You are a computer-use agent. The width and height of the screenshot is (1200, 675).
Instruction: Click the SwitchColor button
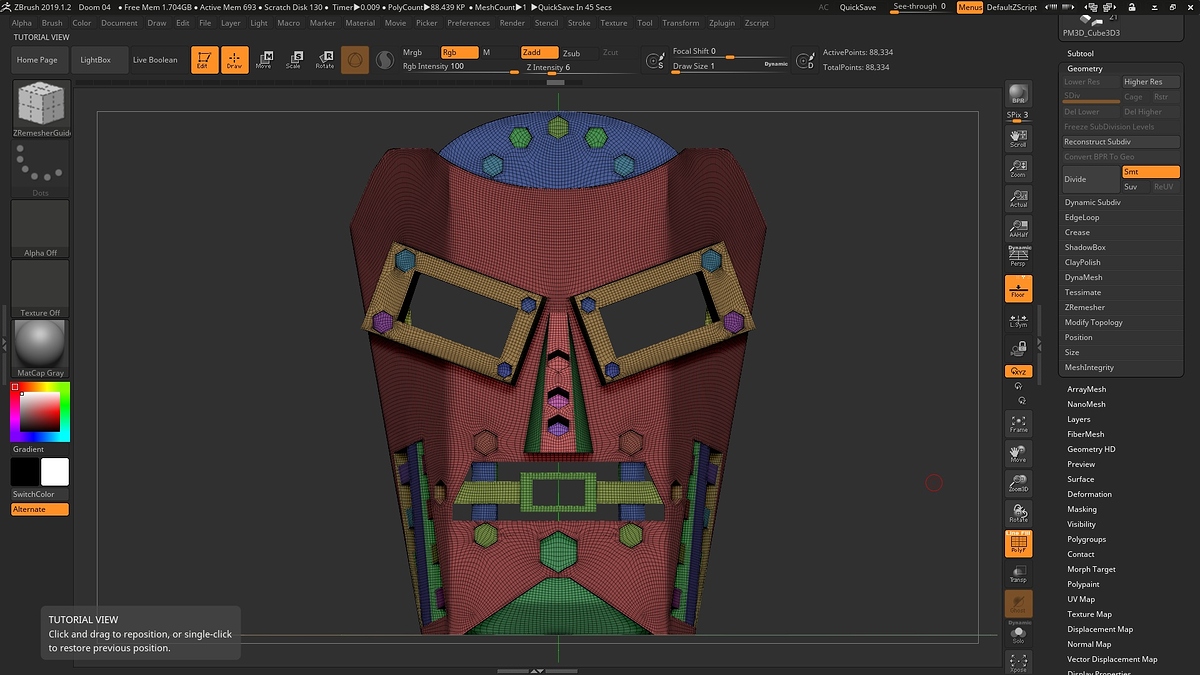click(40, 495)
